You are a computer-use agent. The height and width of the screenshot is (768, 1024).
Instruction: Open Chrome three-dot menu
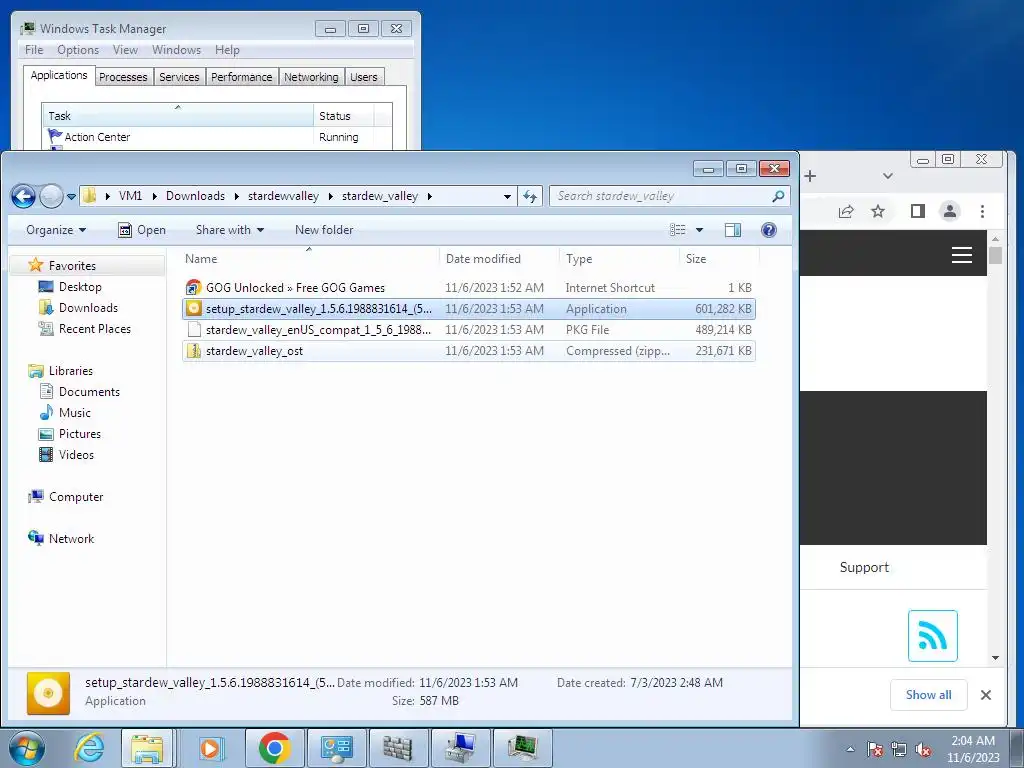tap(982, 211)
